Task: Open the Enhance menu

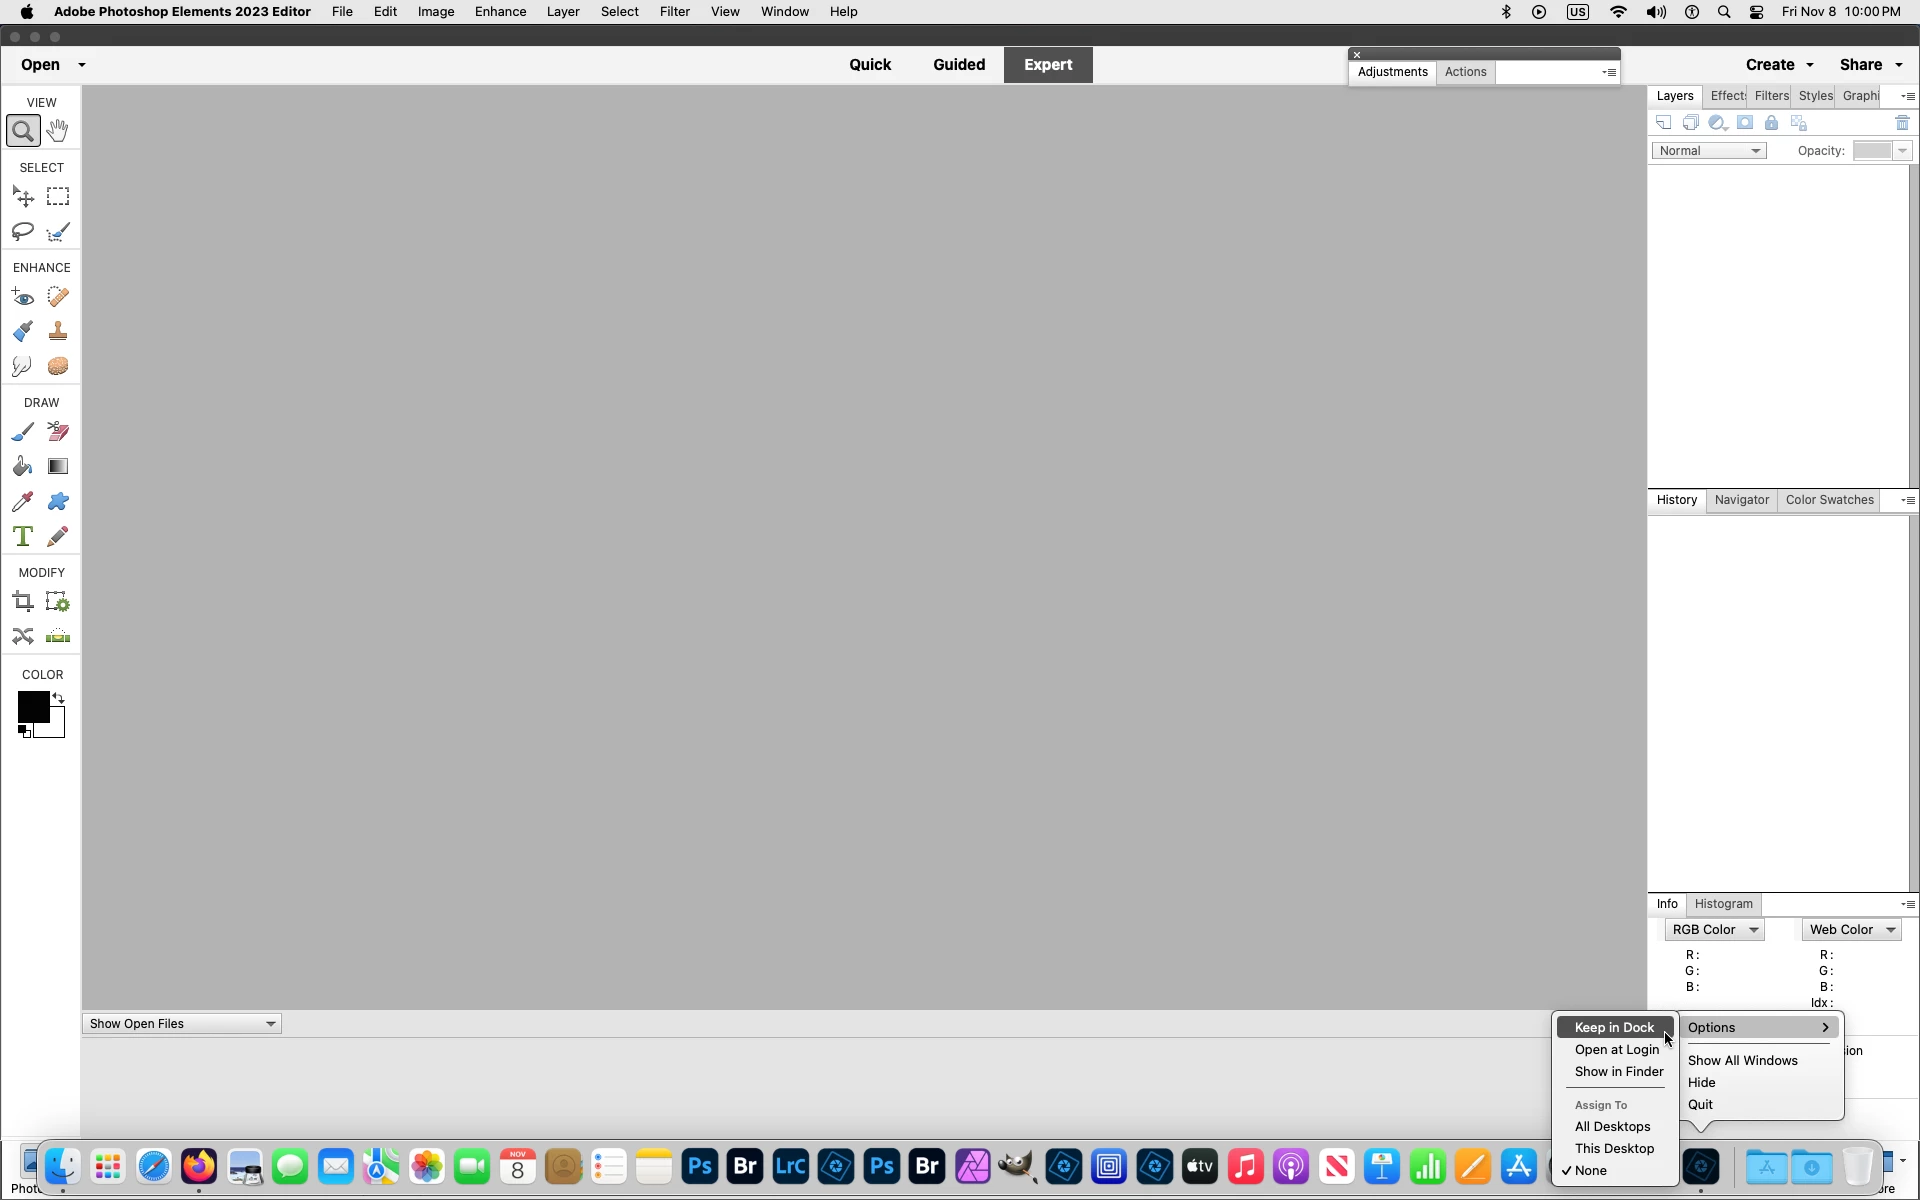Action: point(500,12)
